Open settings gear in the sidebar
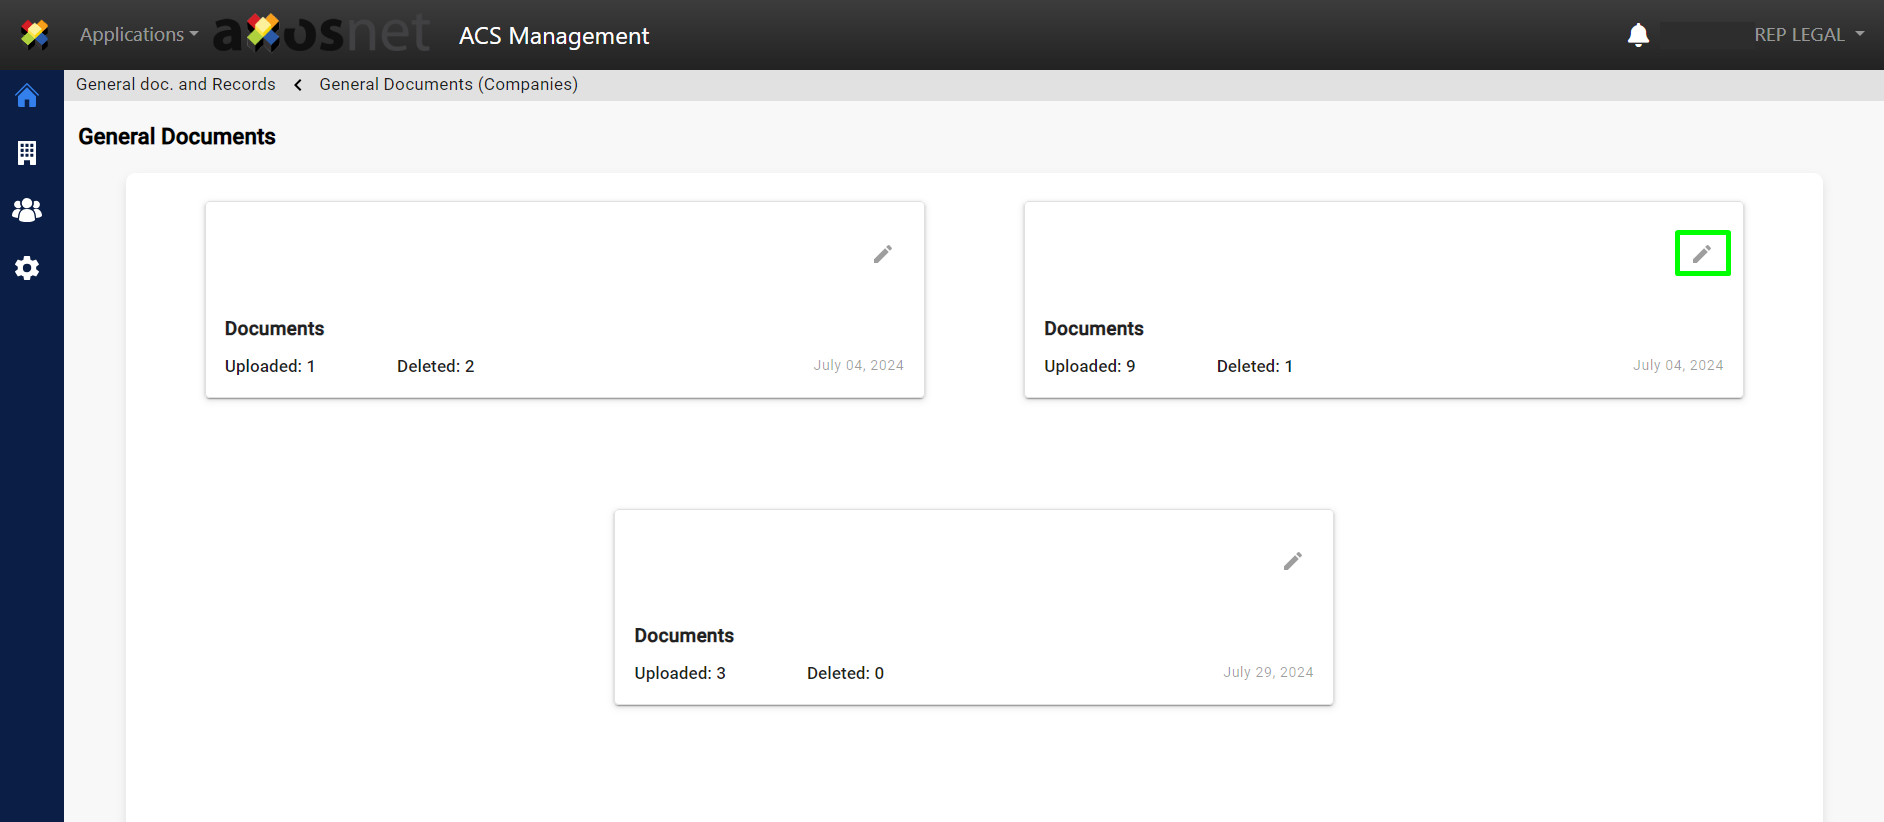The image size is (1884, 822). pyautogui.click(x=27, y=268)
